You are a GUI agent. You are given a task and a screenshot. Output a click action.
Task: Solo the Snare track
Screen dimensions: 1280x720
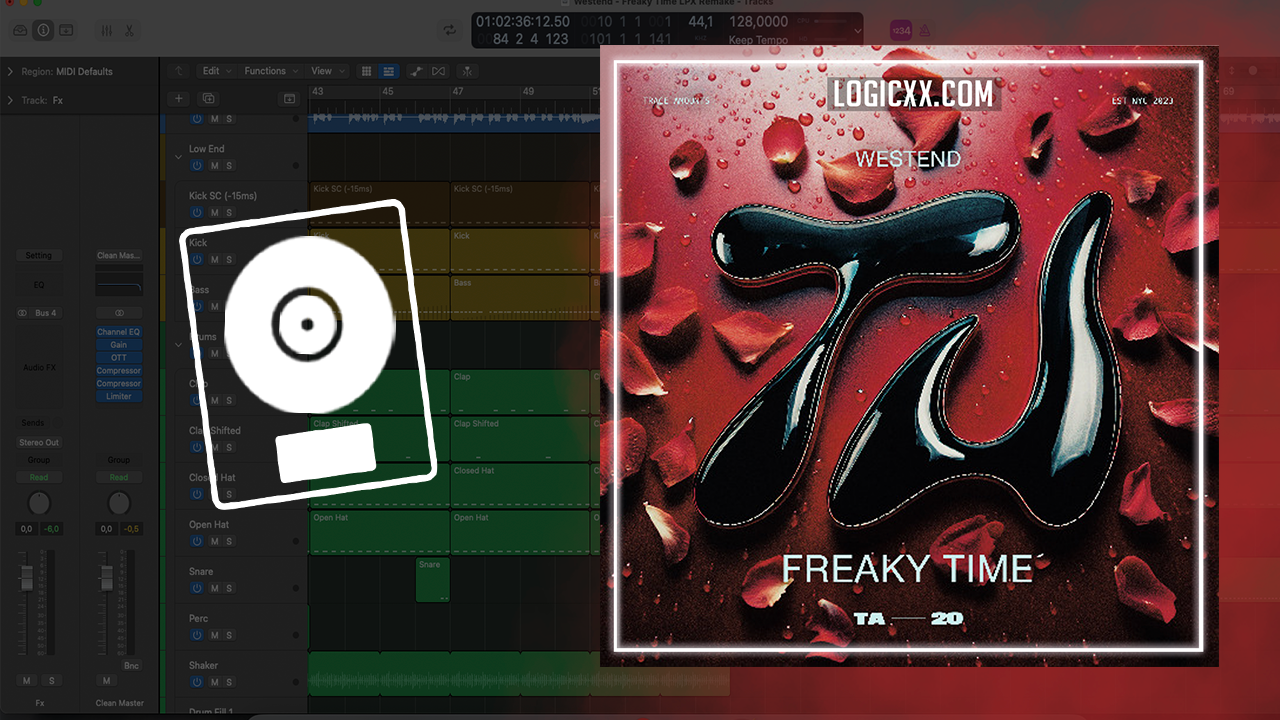pyautogui.click(x=229, y=588)
